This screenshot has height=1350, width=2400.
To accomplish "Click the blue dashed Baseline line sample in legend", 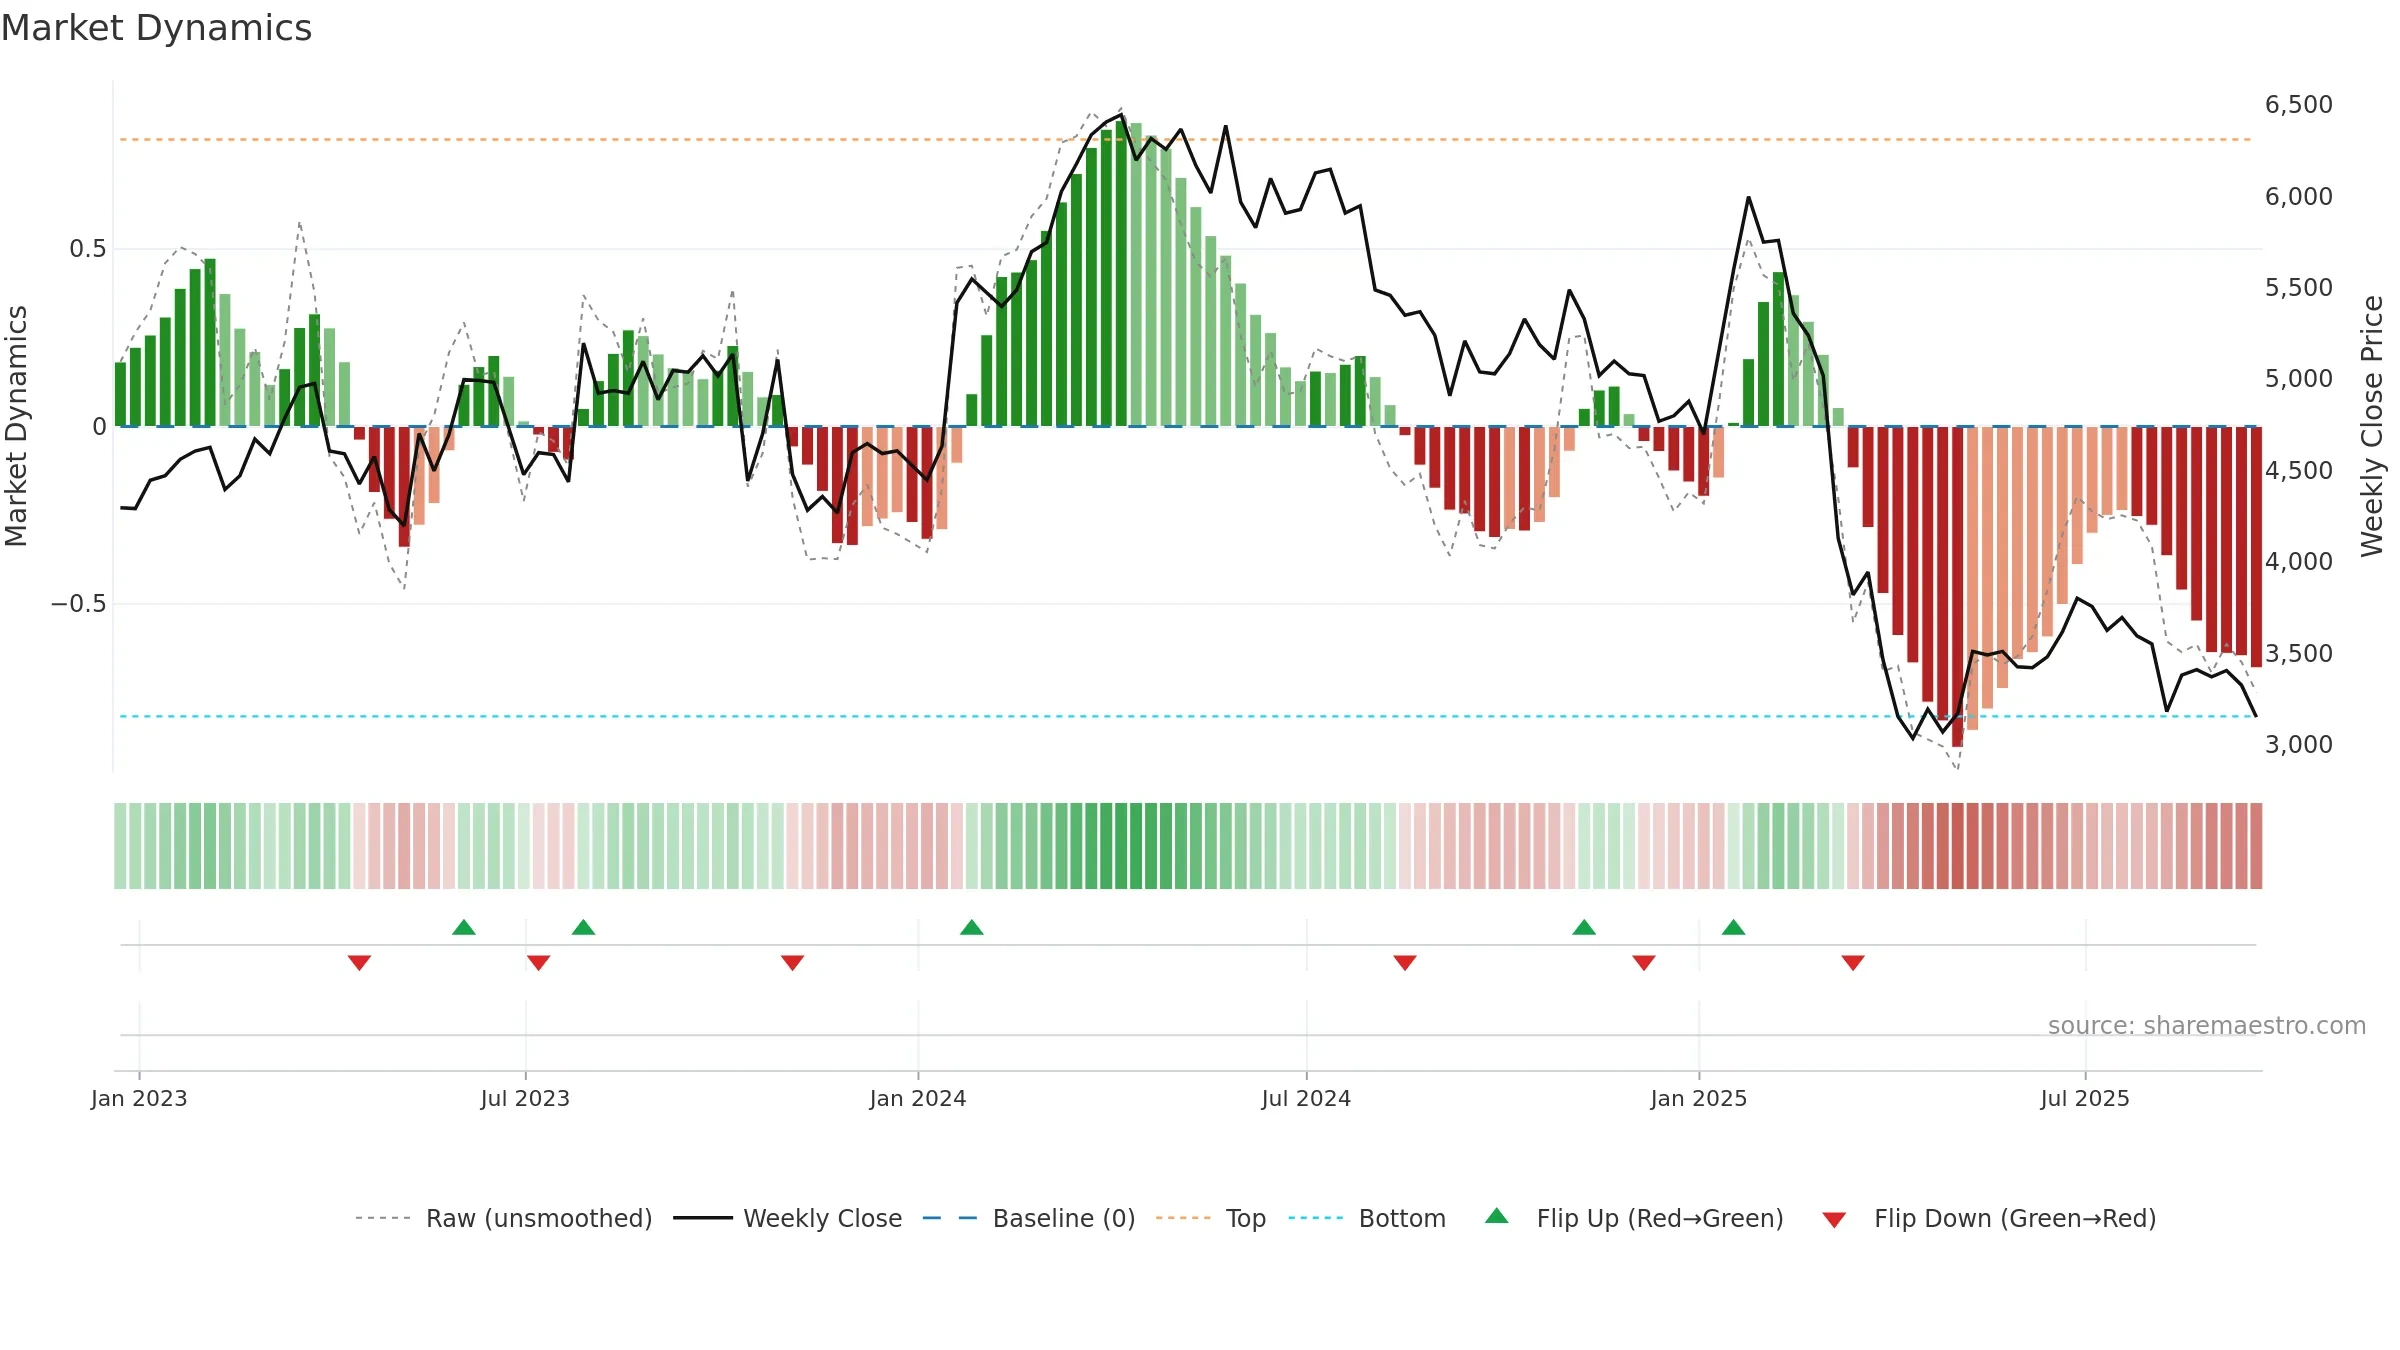I will tap(950, 1218).
